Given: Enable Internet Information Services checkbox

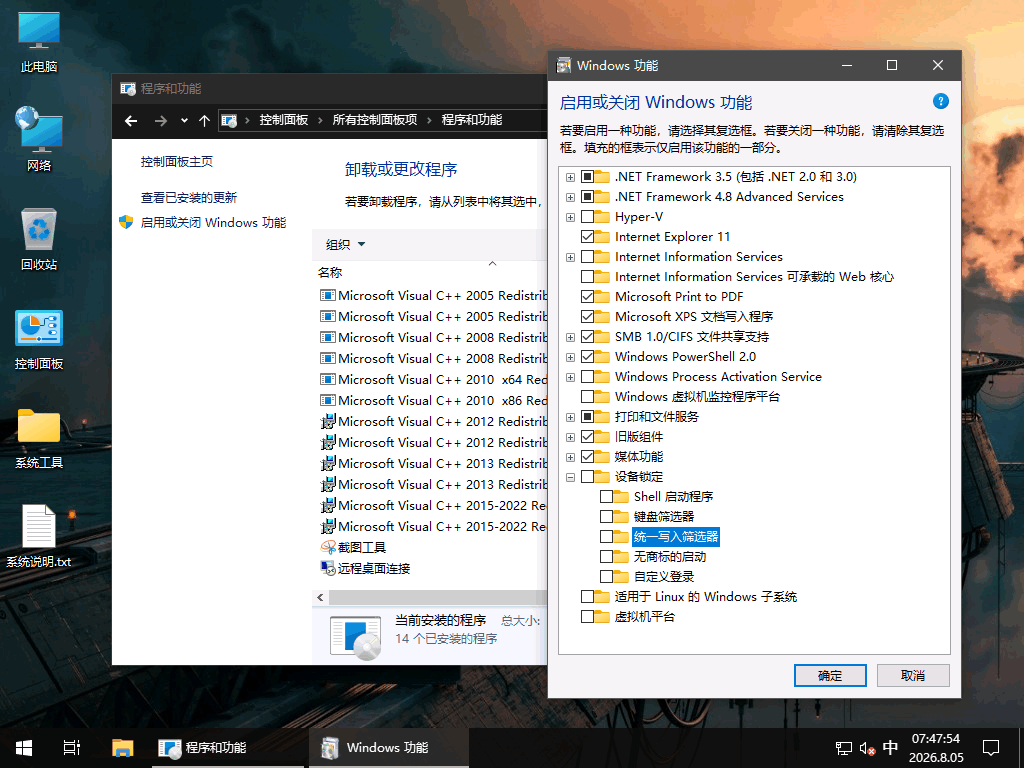Looking at the screenshot, I should (587, 257).
